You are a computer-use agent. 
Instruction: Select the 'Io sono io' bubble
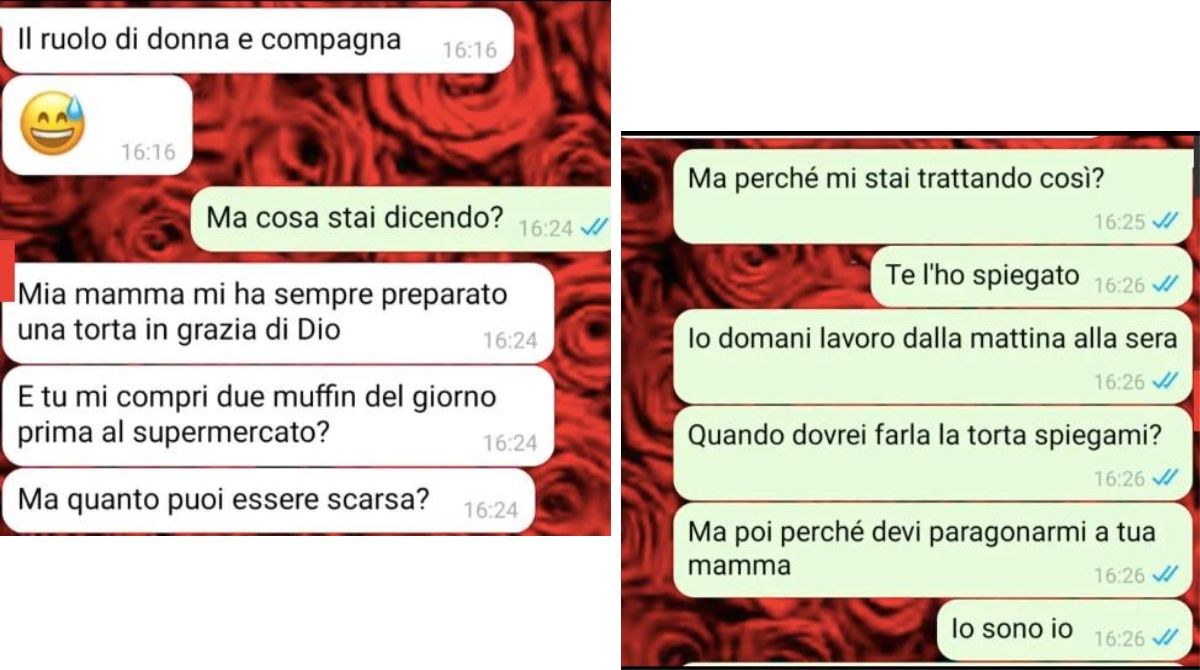click(1065, 630)
